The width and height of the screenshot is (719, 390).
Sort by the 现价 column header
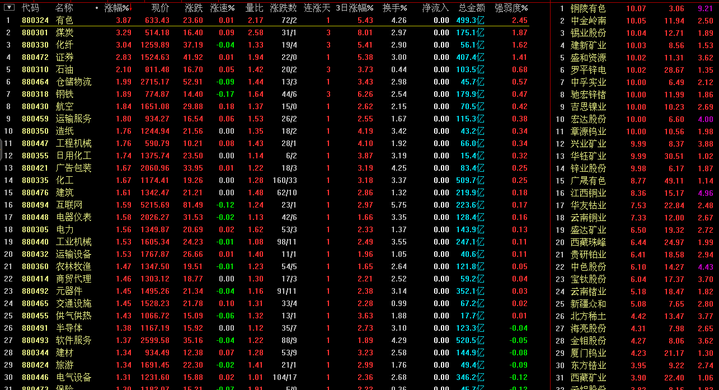160,8
